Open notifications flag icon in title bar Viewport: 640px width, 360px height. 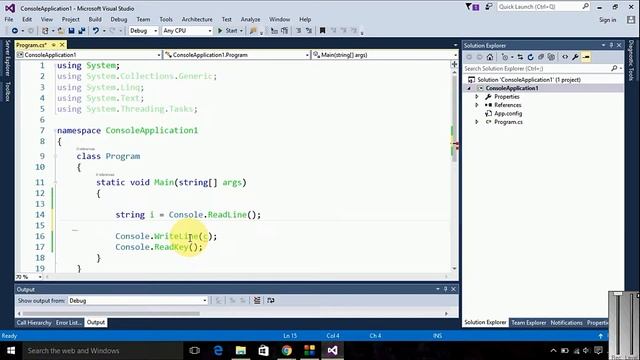click(473, 7)
